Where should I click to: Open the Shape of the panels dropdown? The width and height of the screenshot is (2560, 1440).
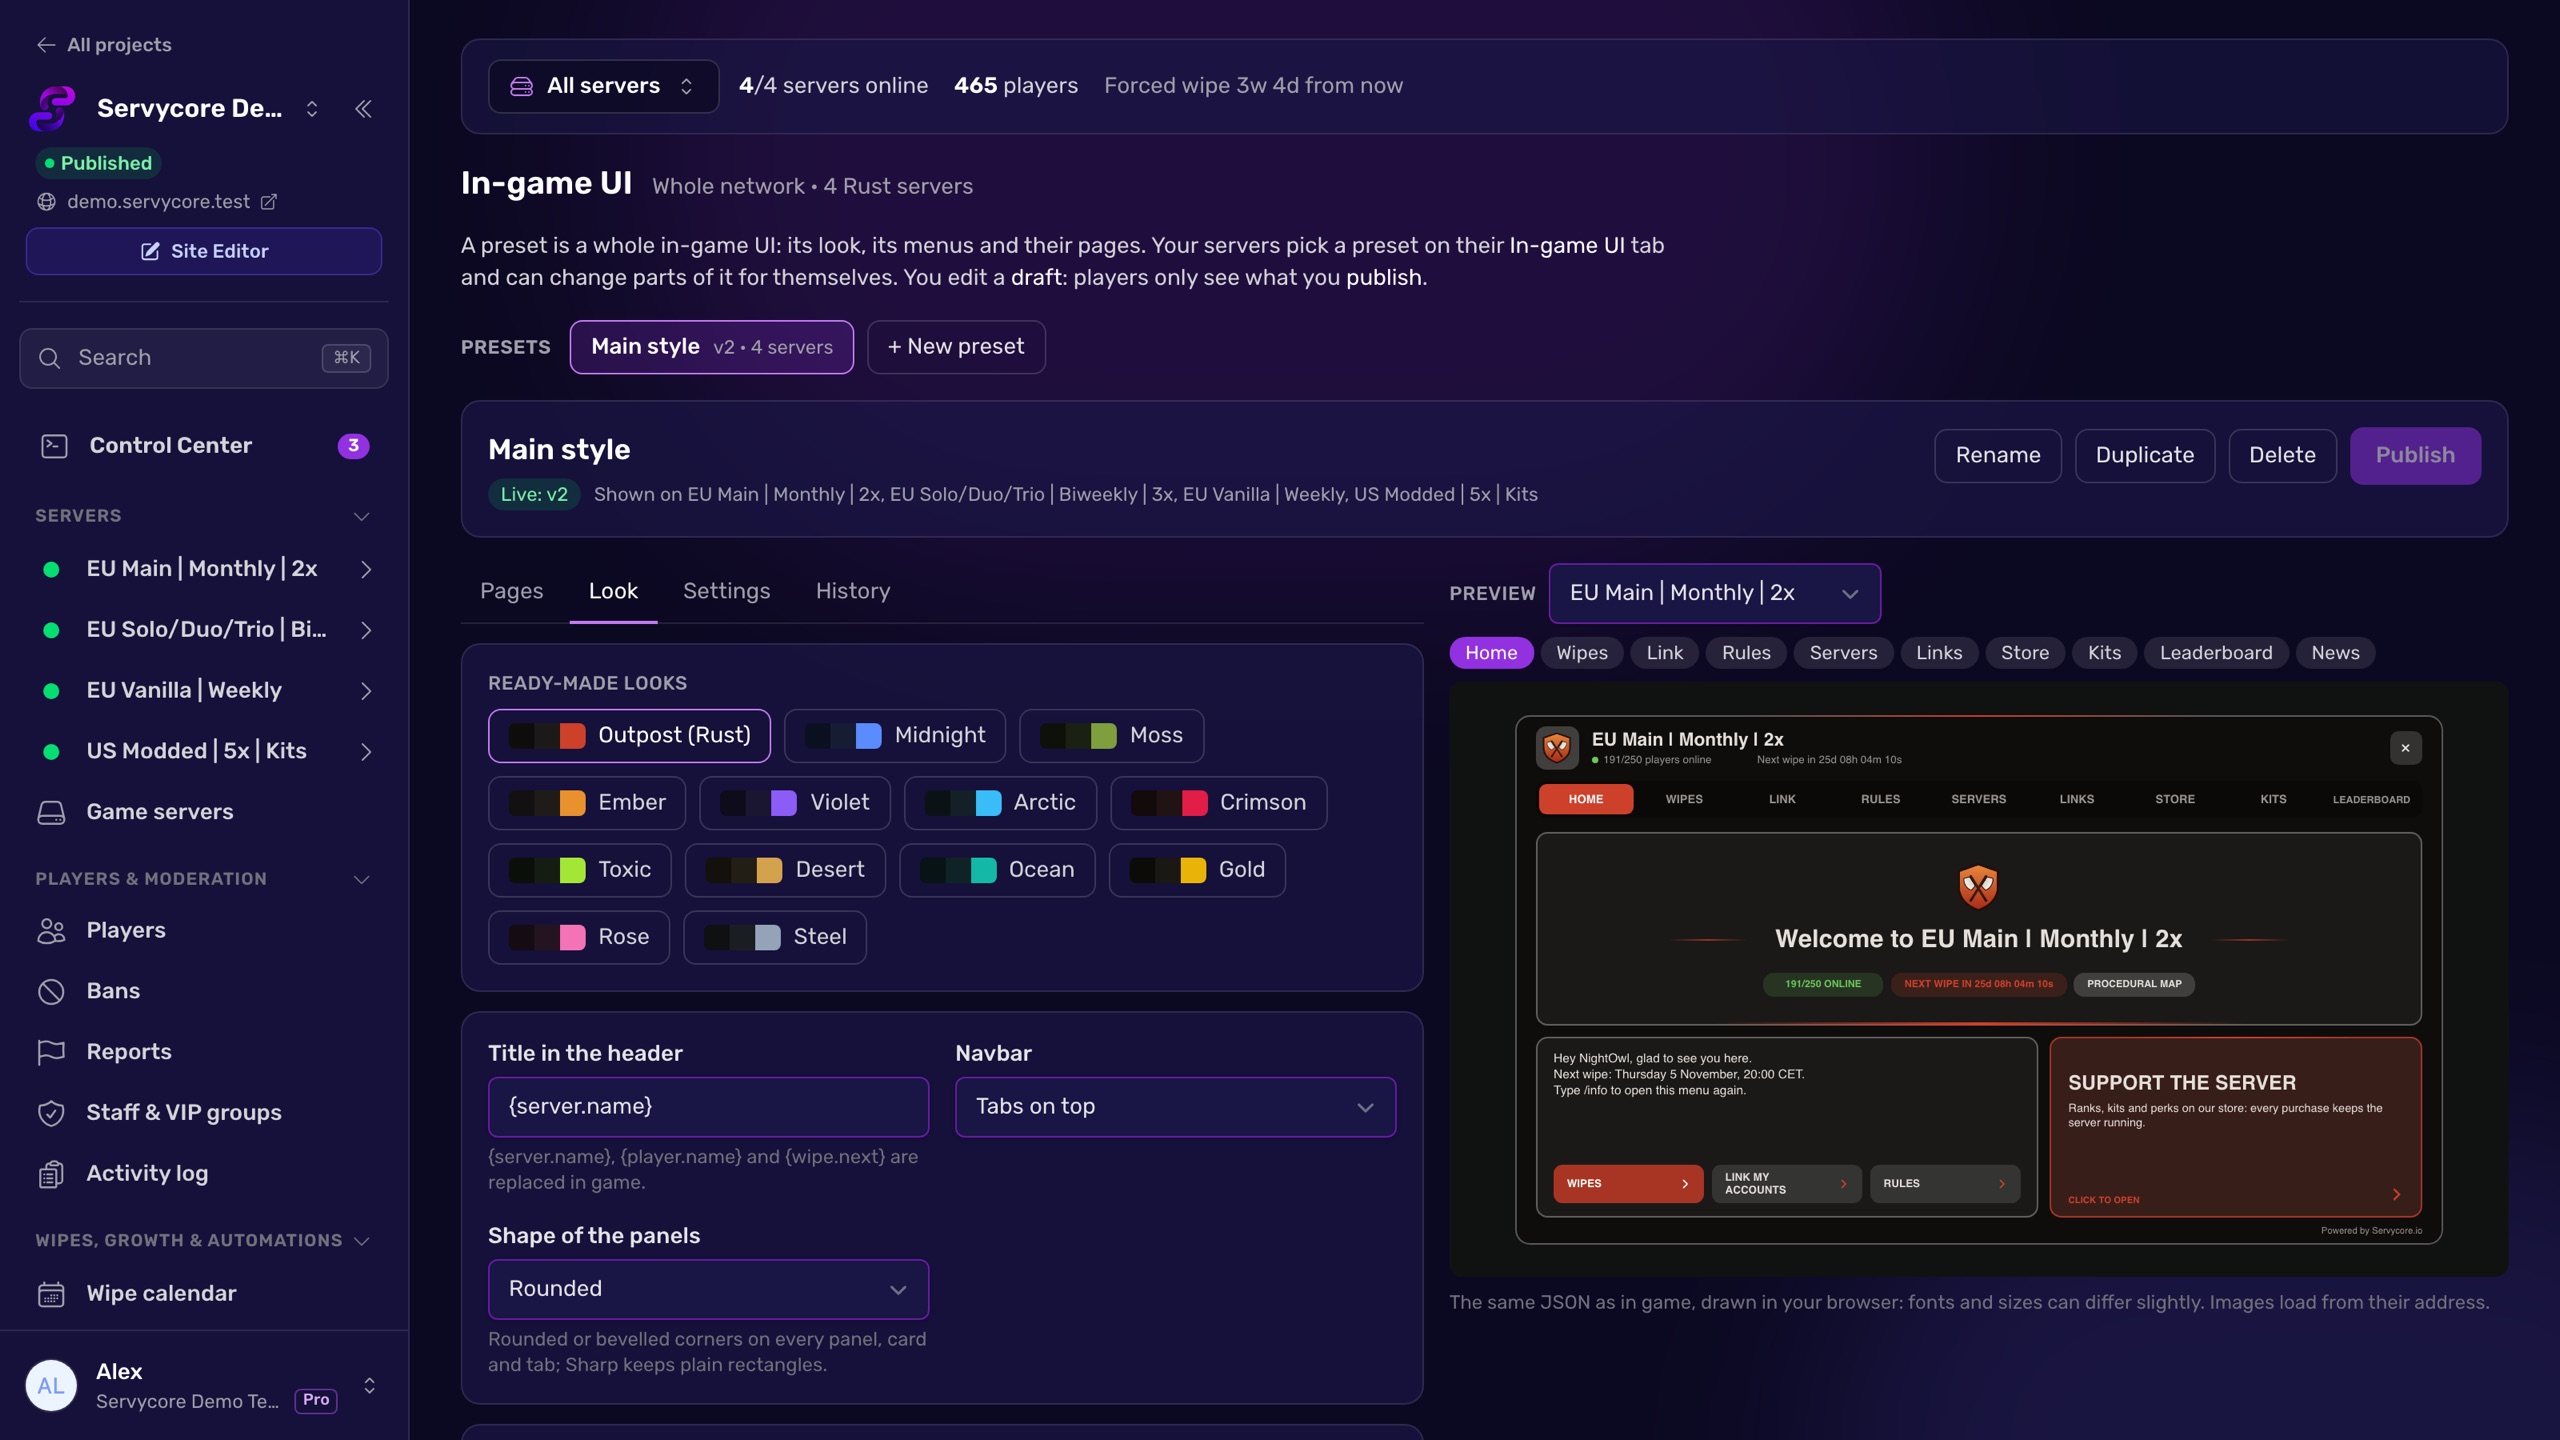tap(708, 1289)
